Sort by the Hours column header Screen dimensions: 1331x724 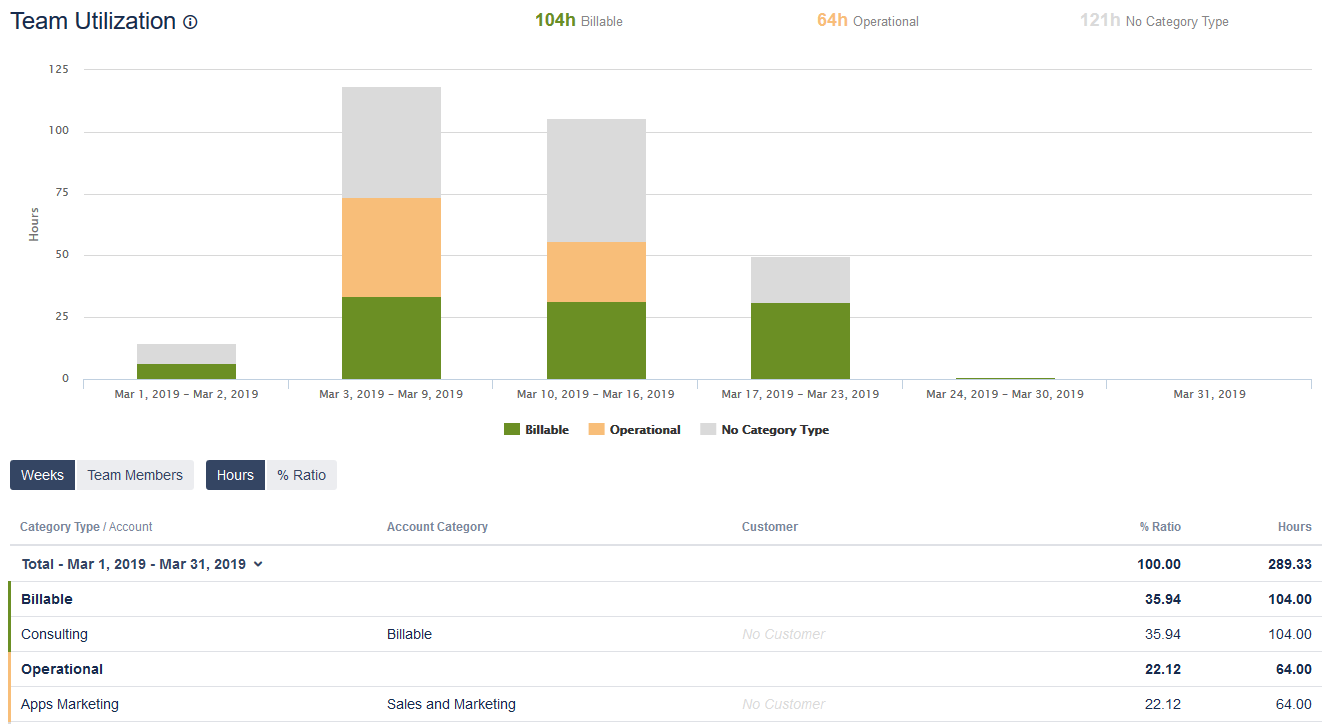click(1294, 526)
